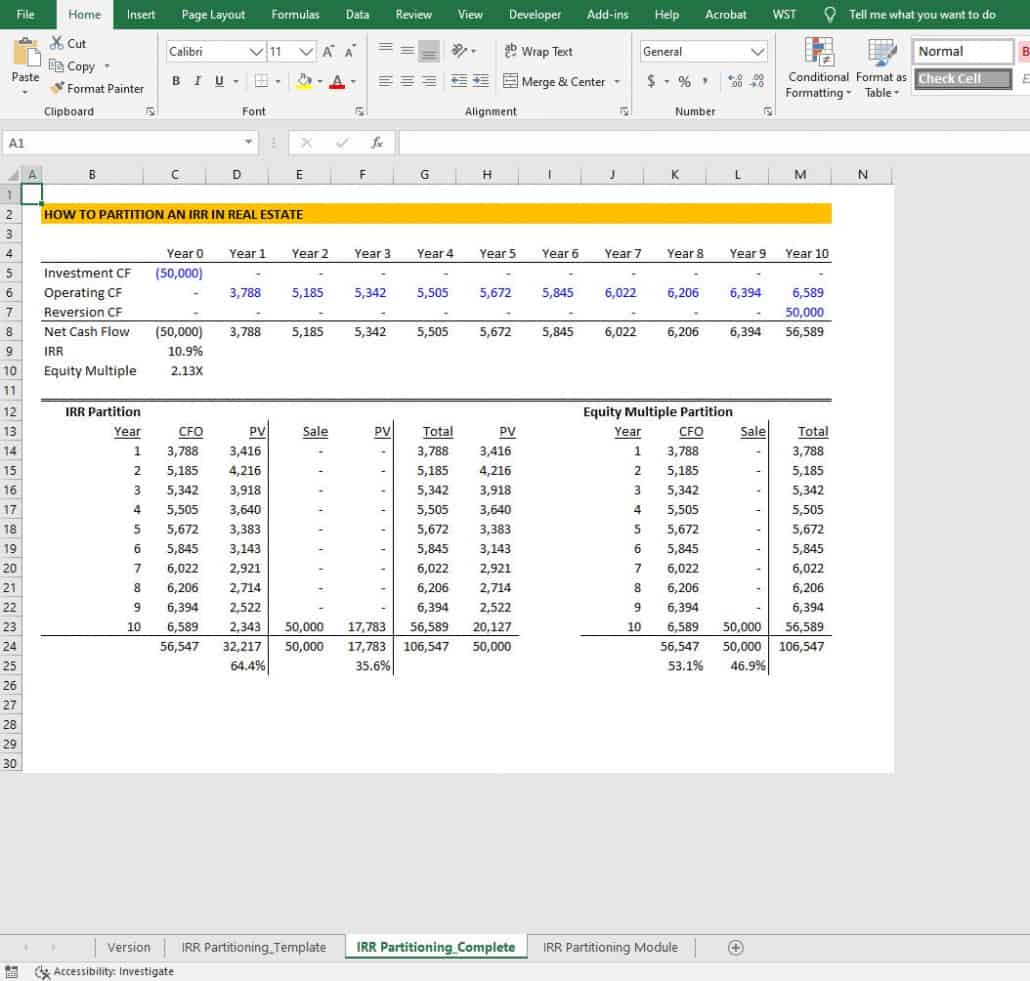
Task: Toggle Wrap Text for the cell
Action: (x=538, y=51)
